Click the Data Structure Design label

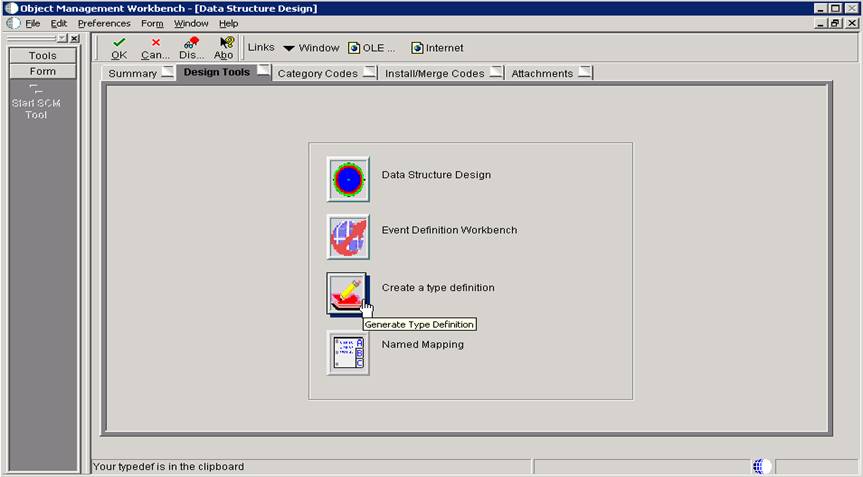click(x=436, y=175)
